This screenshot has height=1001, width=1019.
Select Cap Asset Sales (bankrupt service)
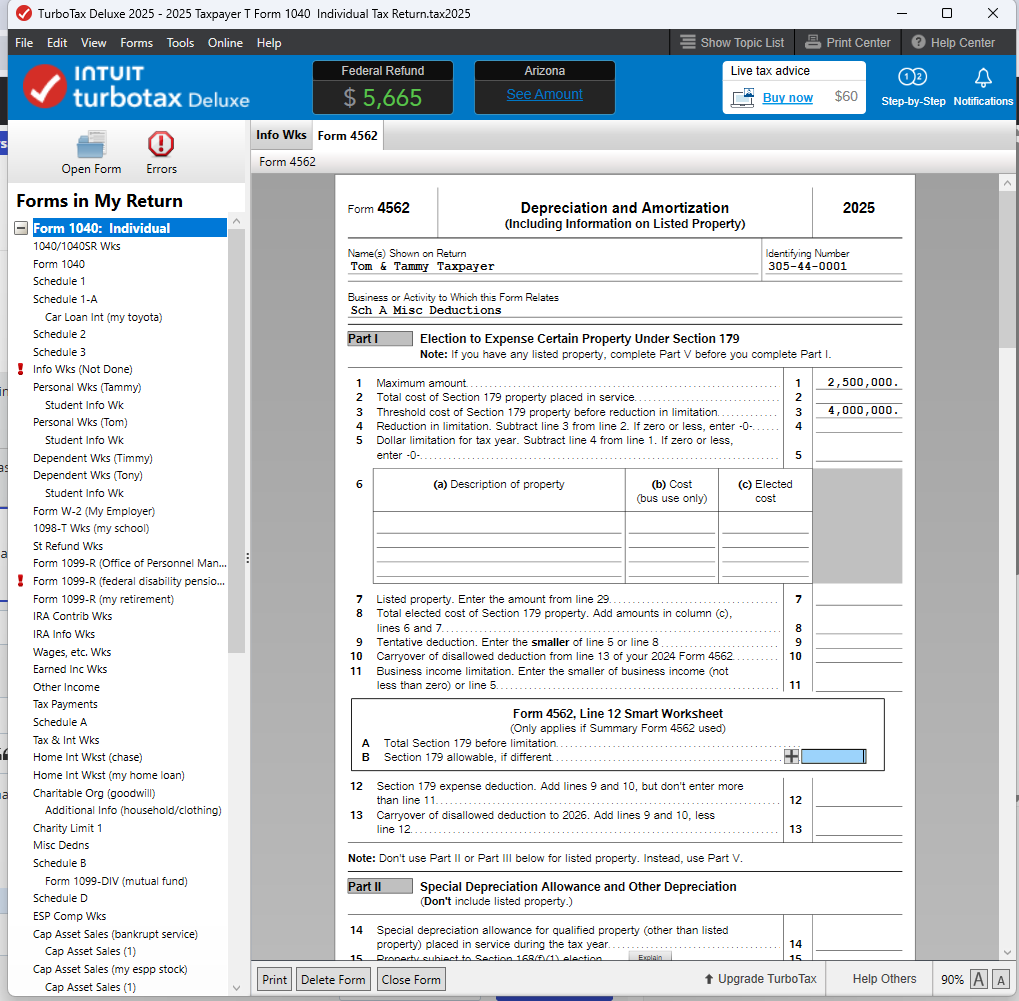(x=116, y=934)
